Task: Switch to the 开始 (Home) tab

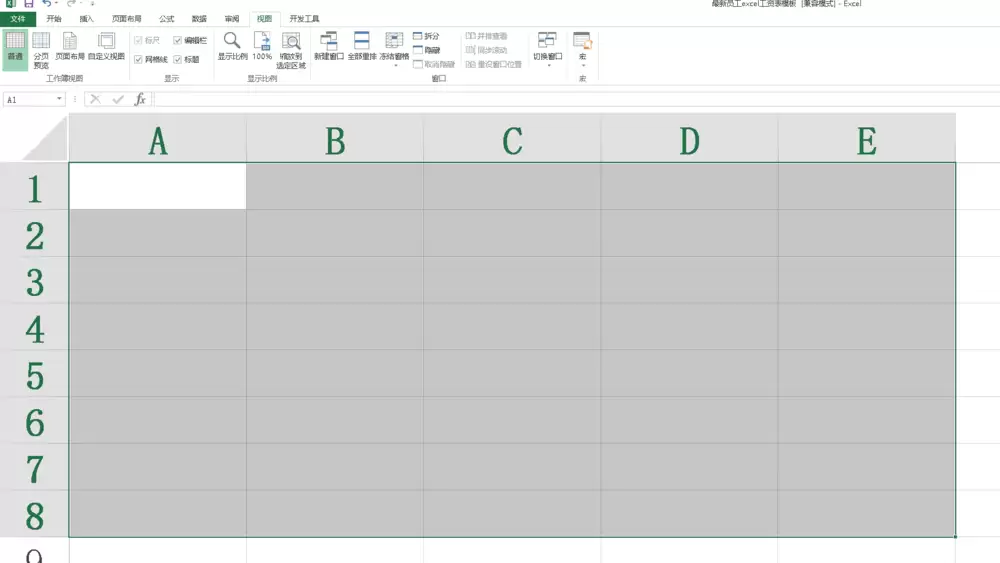Action: (x=54, y=18)
